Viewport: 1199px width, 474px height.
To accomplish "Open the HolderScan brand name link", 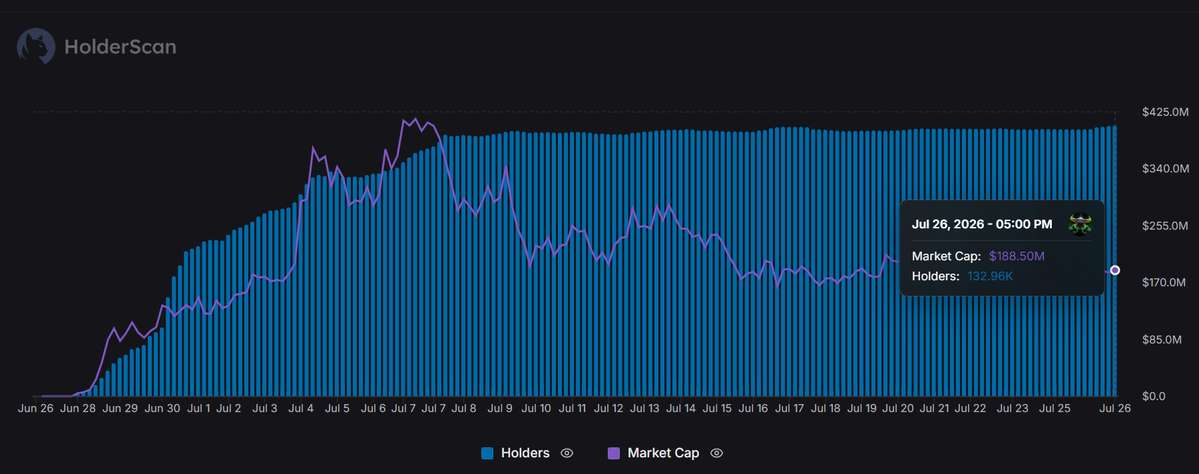I will (x=120, y=47).
